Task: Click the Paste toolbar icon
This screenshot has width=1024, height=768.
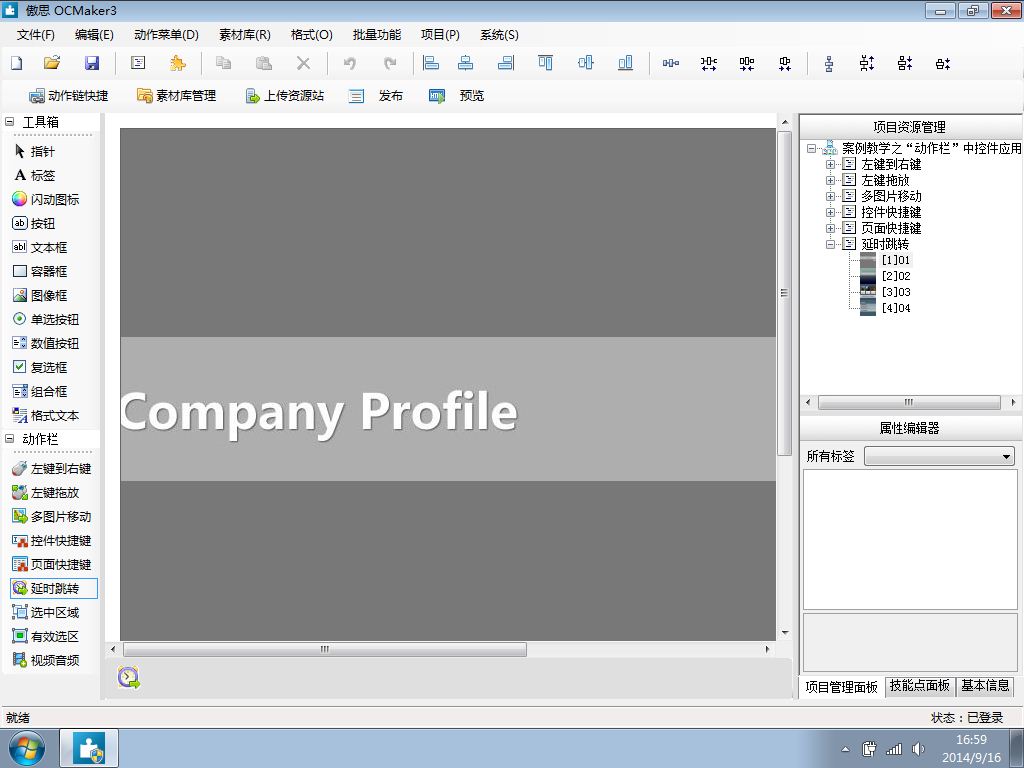Action: point(263,63)
